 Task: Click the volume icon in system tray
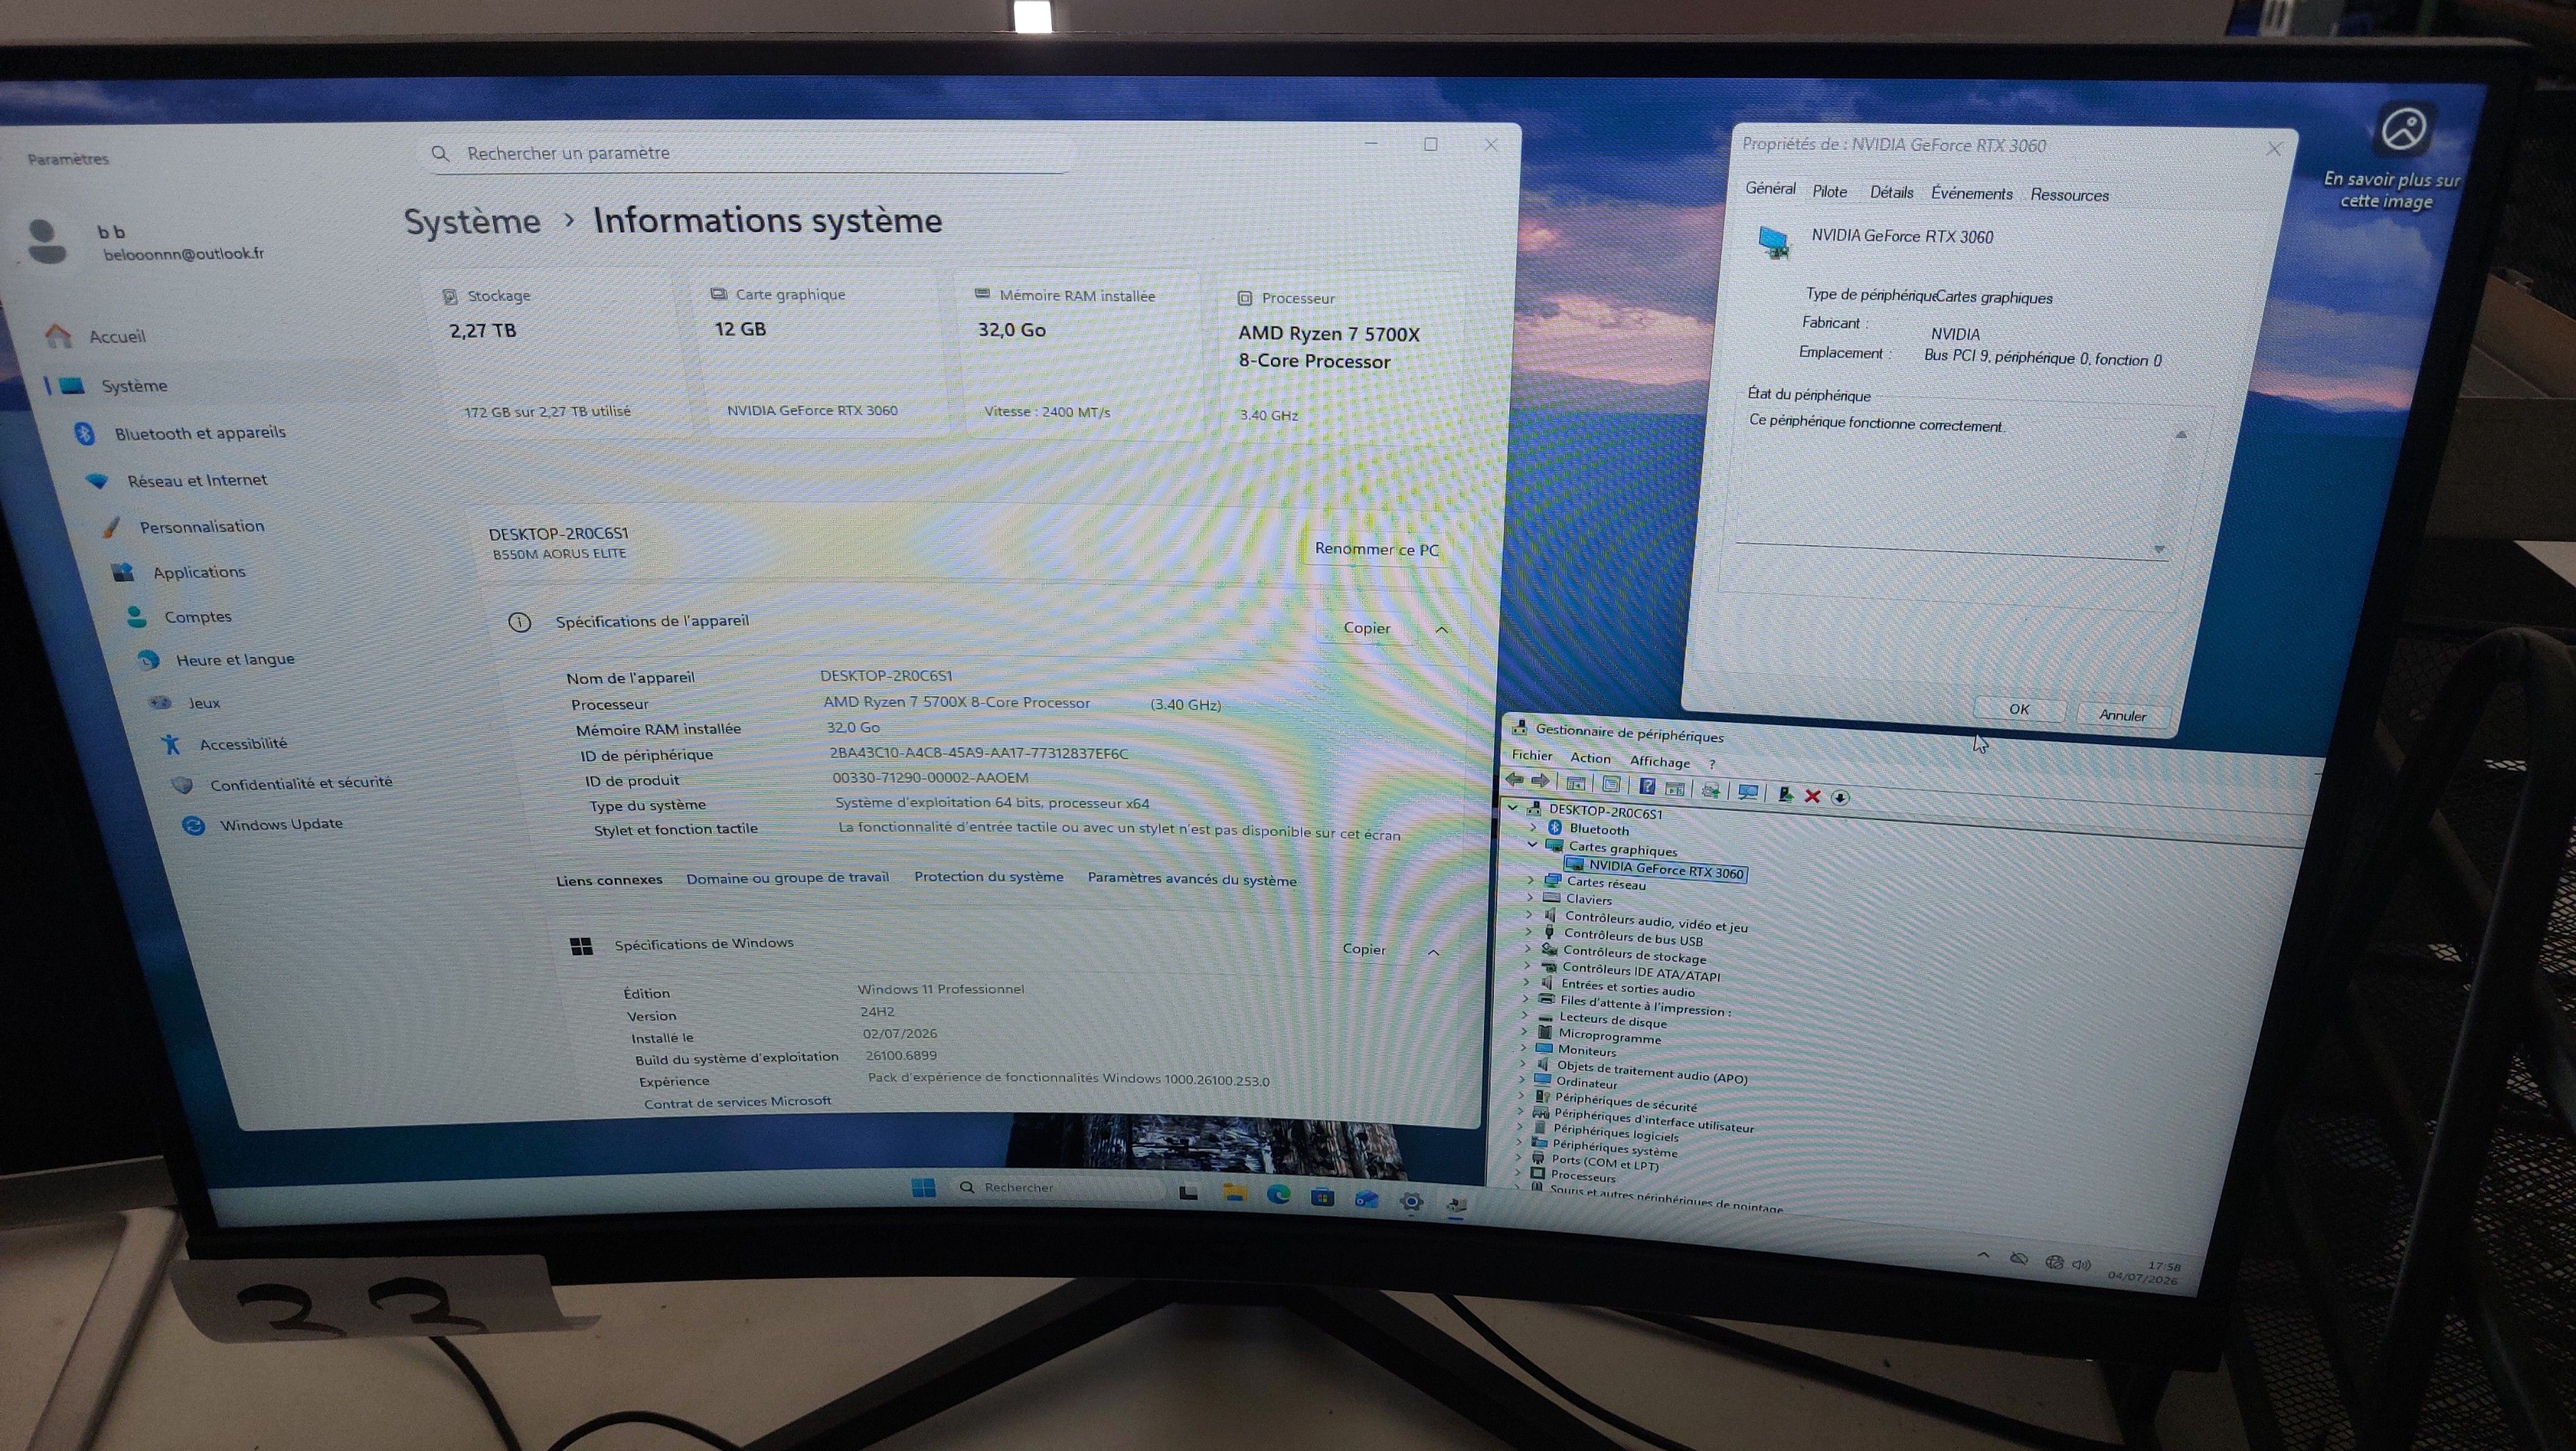tap(2081, 1265)
